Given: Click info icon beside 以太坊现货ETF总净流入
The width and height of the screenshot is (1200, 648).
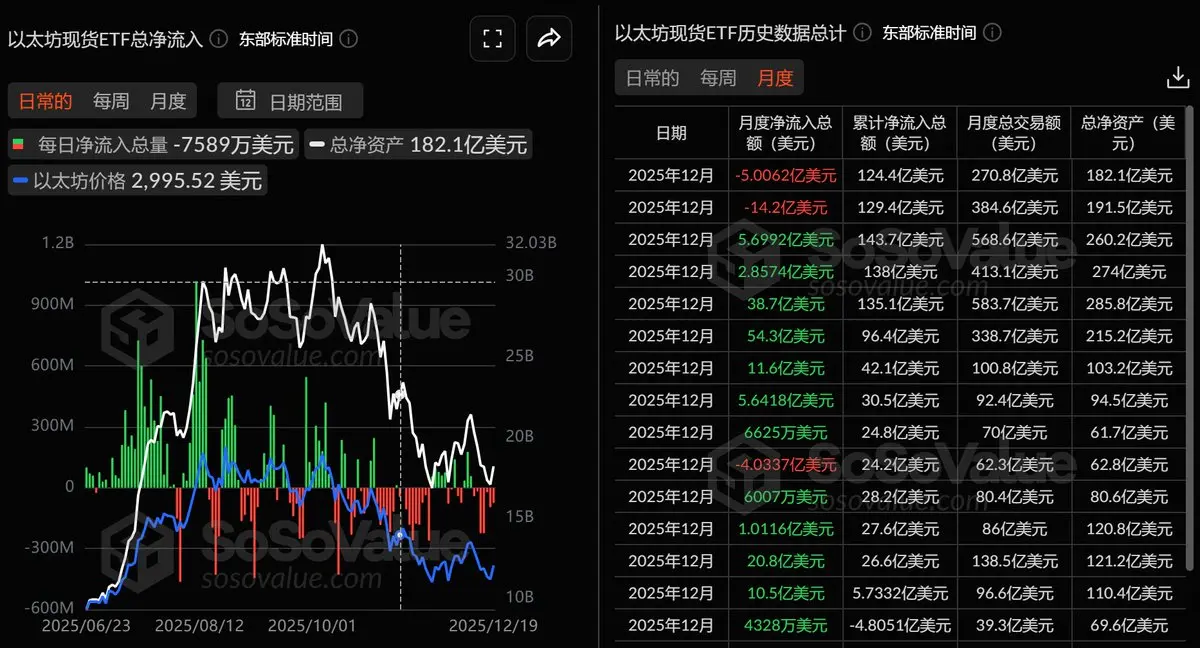Looking at the screenshot, I should coord(219,39).
